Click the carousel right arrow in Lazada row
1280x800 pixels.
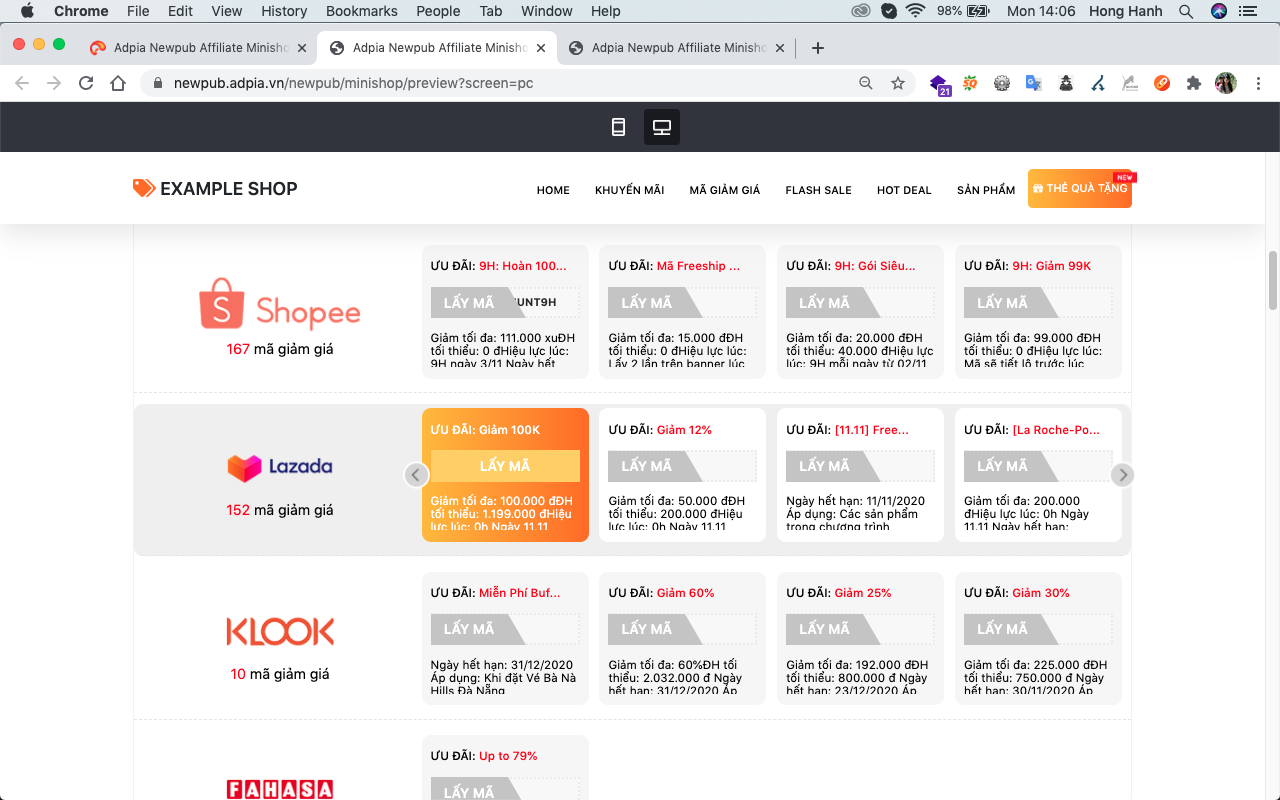tap(1123, 475)
